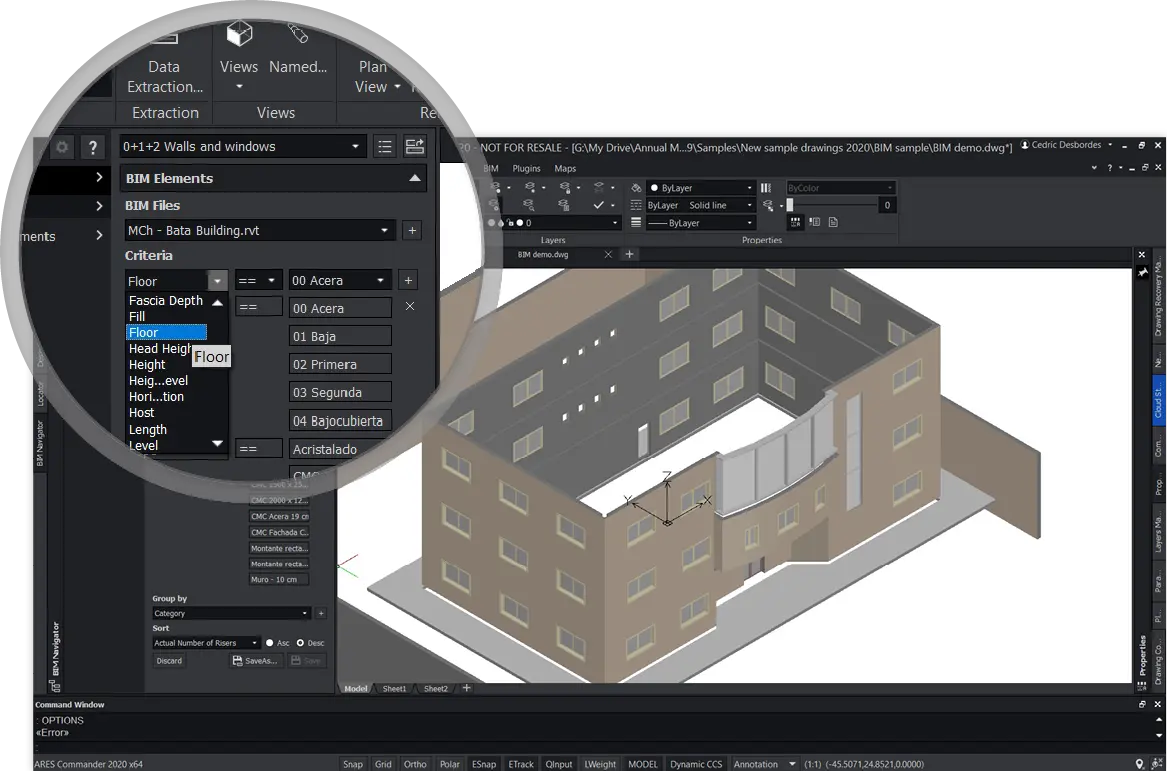Switch to the Sheet2 tab
This screenshot has width=1167, height=771.
click(x=436, y=688)
